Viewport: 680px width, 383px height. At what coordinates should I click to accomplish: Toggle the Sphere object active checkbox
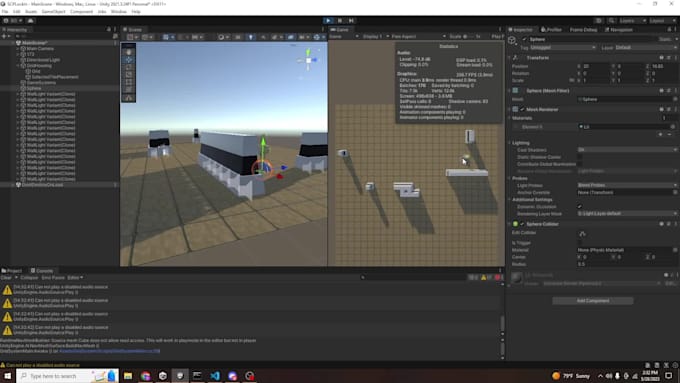tap(524, 39)
